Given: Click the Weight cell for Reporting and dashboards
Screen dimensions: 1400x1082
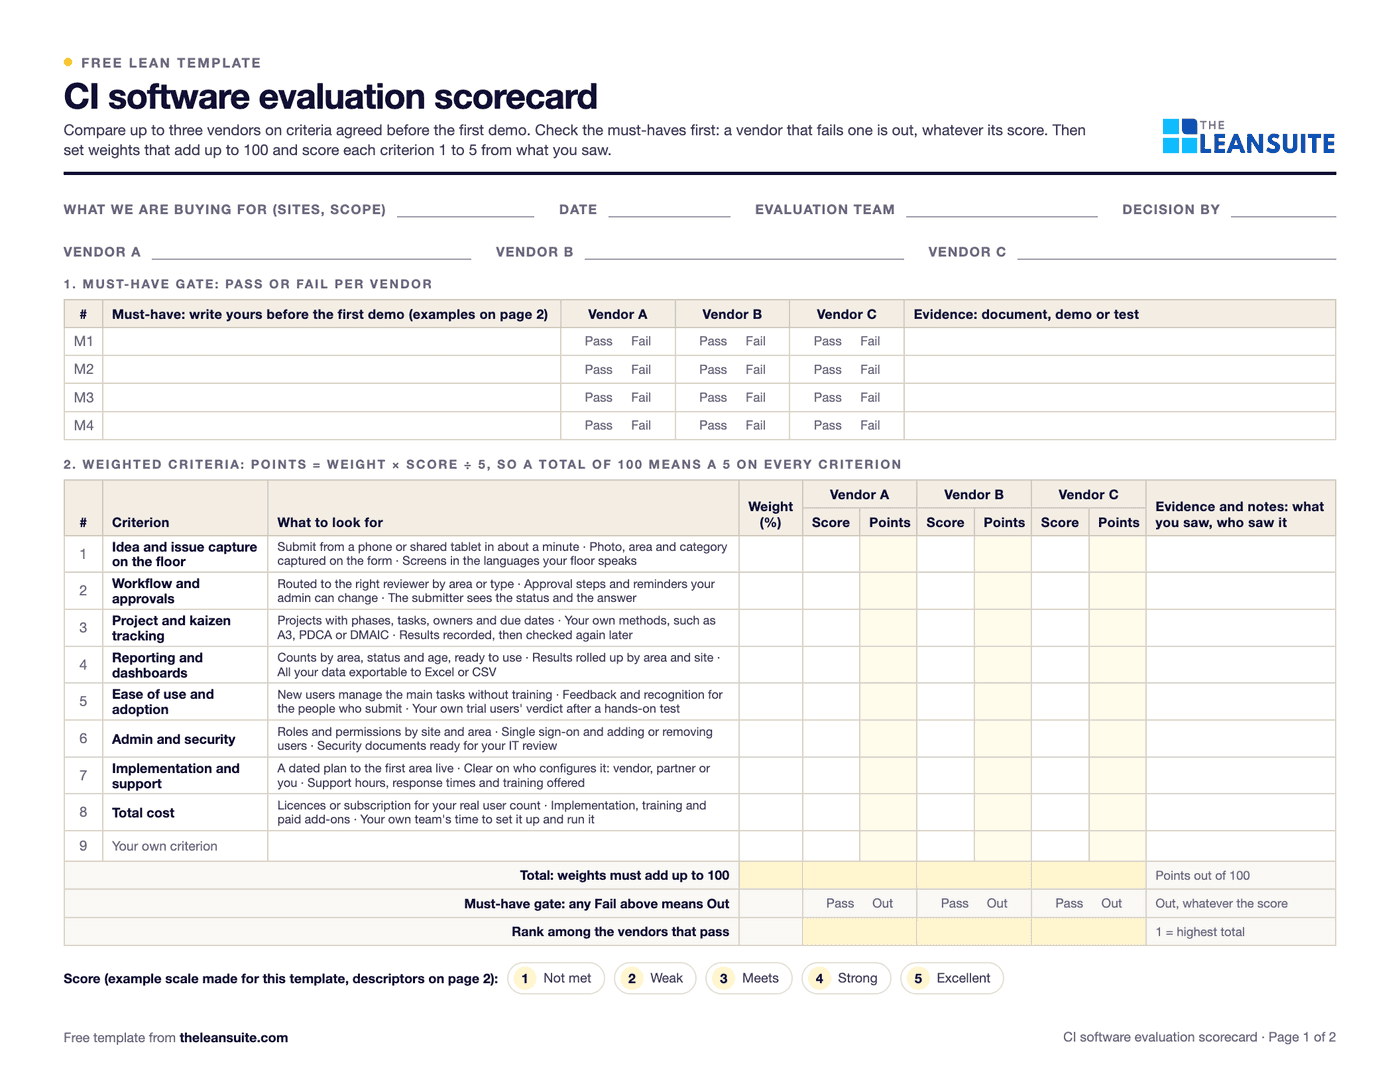Looking at the screenshot, I should (771, 666).
